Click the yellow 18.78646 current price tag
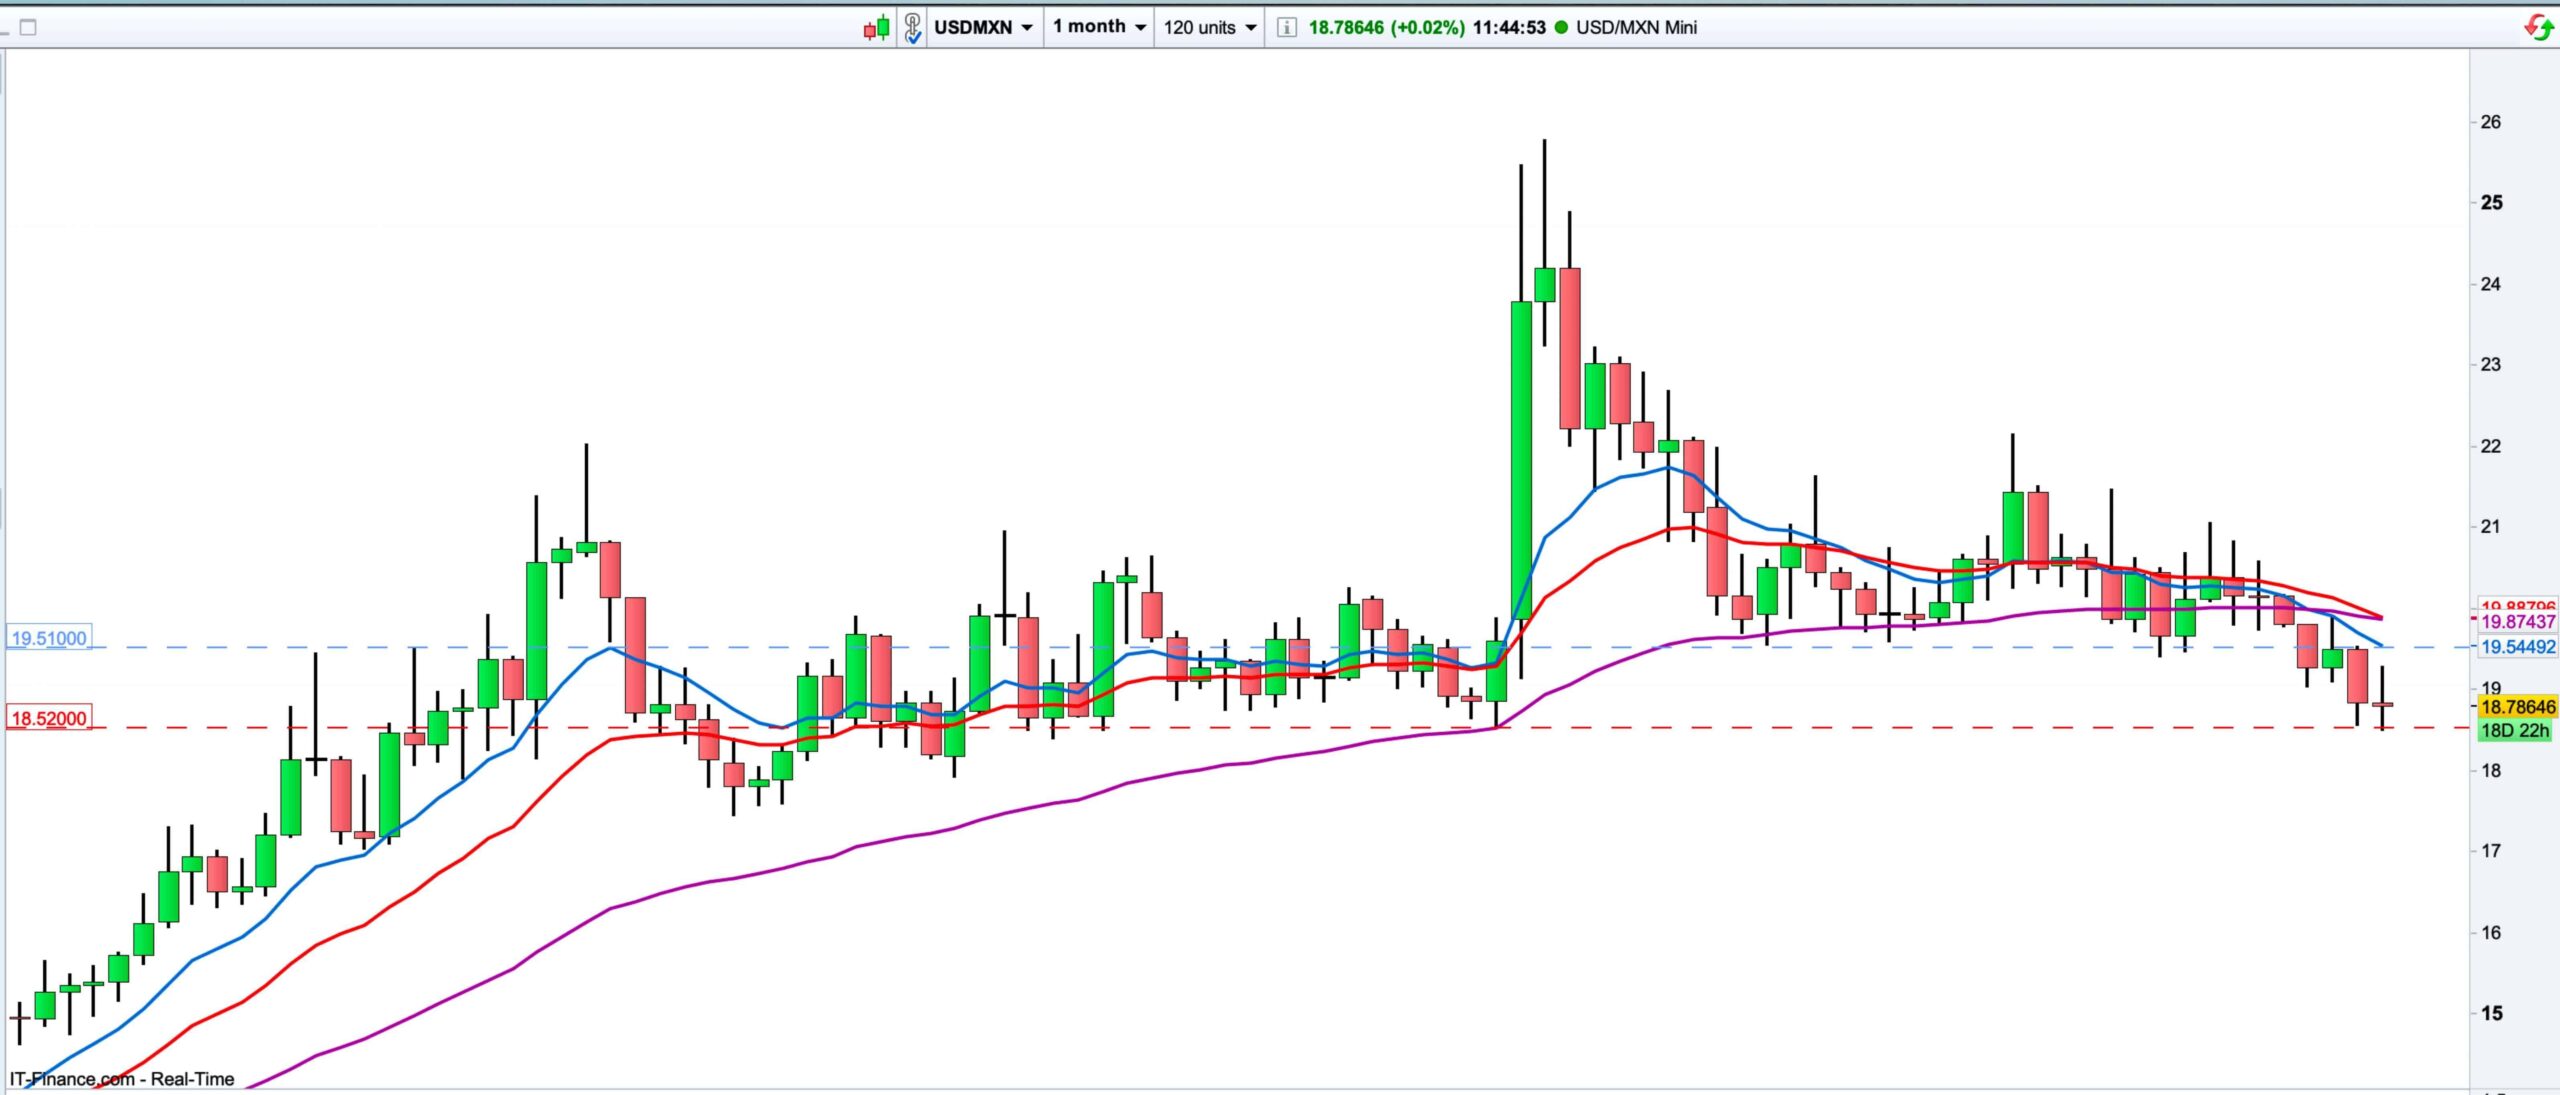Viewport: 2560px width, 1095px height. click(2517, 707)
